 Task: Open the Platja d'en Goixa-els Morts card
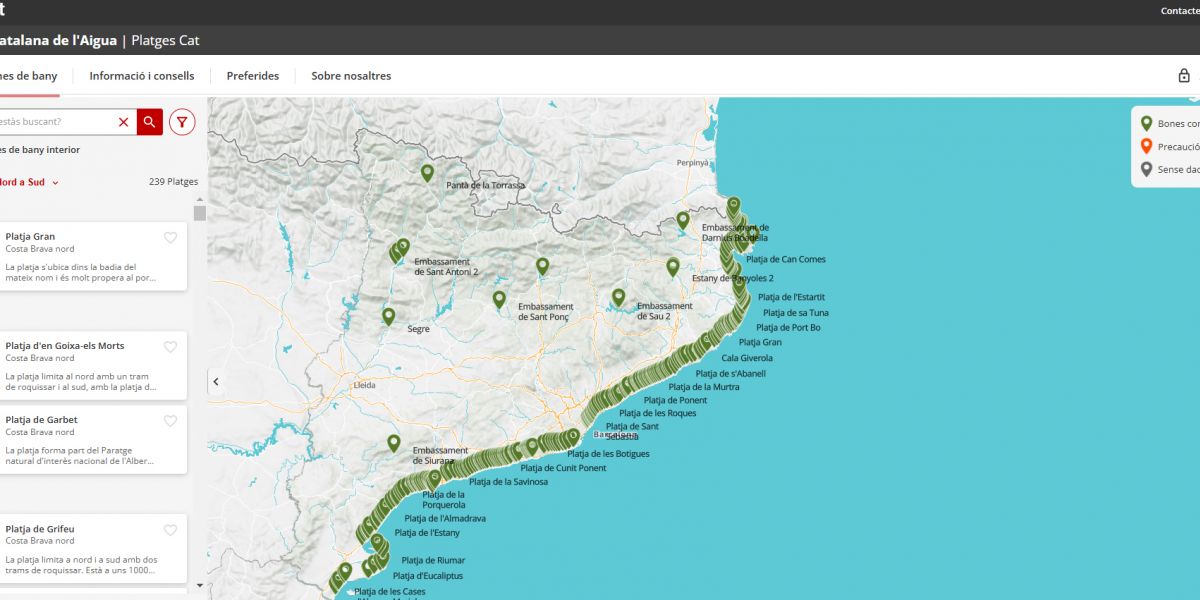(x=92, y=366)
